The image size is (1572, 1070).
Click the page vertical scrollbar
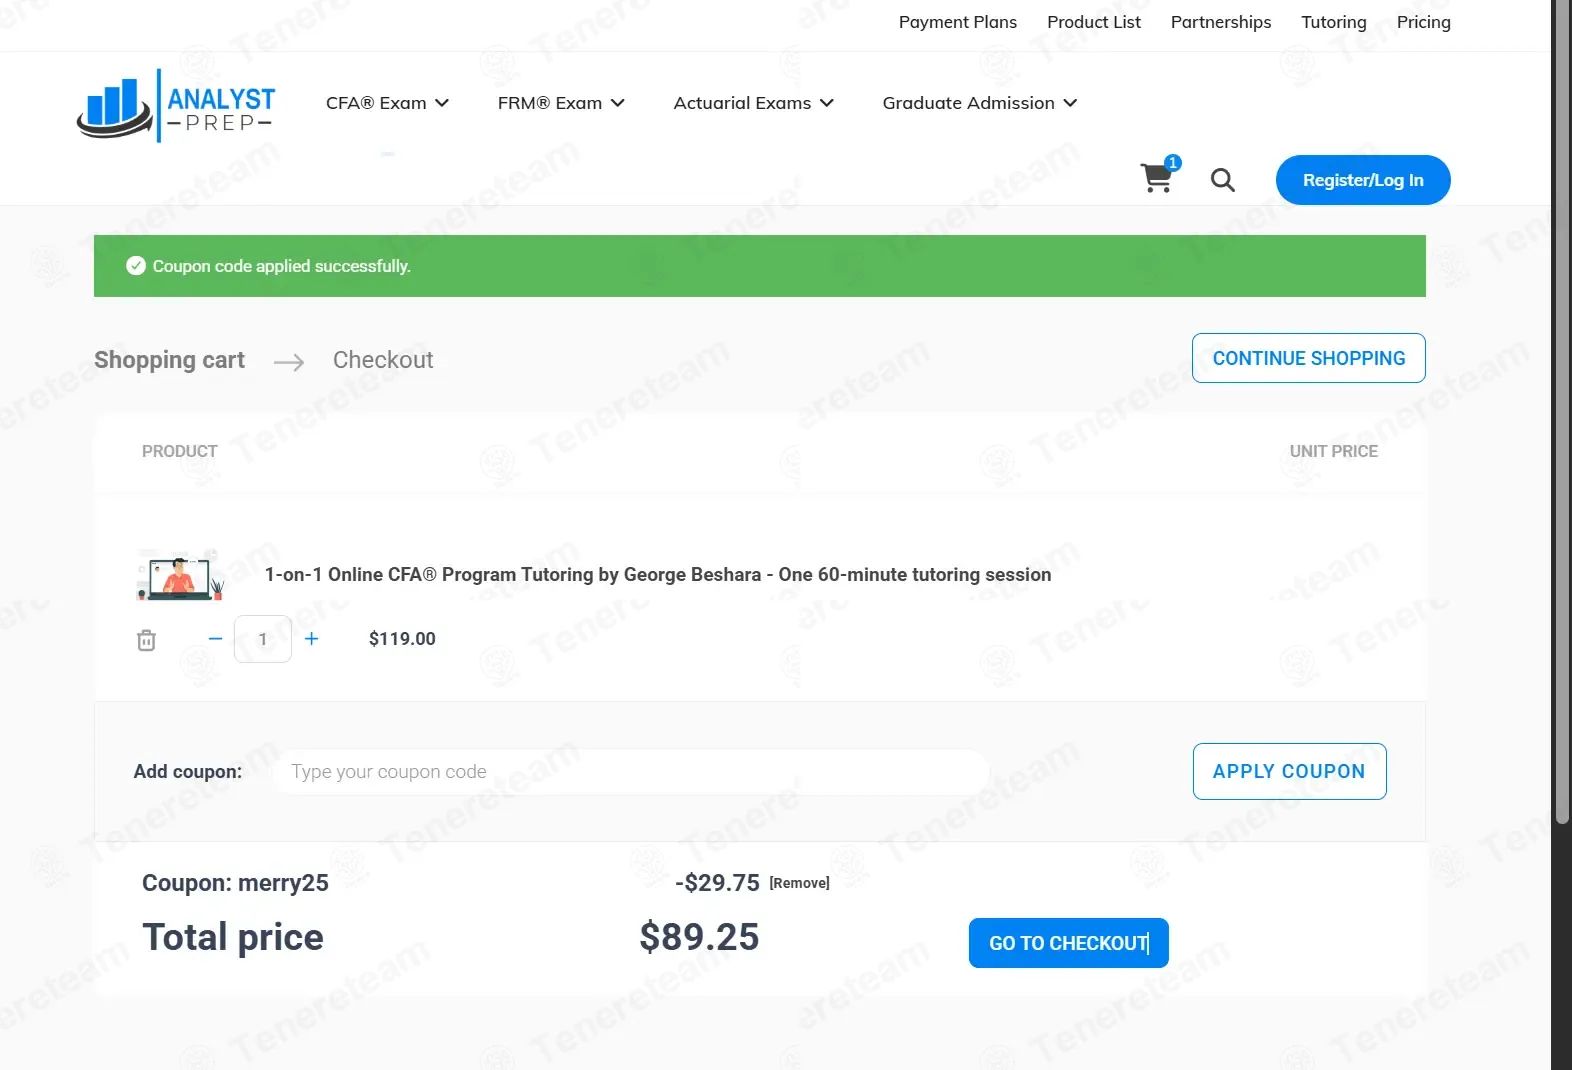click(x=1561, y=410)
